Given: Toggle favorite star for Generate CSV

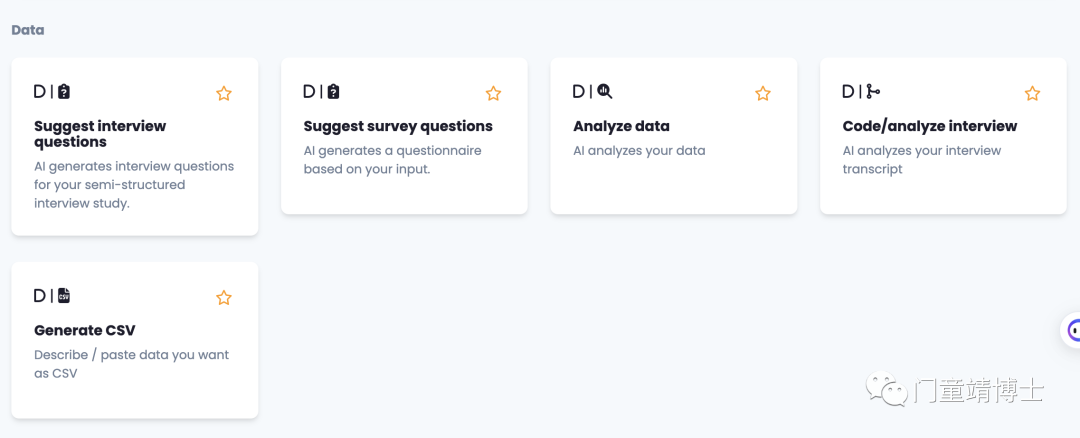Looking at the screenshot, I should click(224, 298).
